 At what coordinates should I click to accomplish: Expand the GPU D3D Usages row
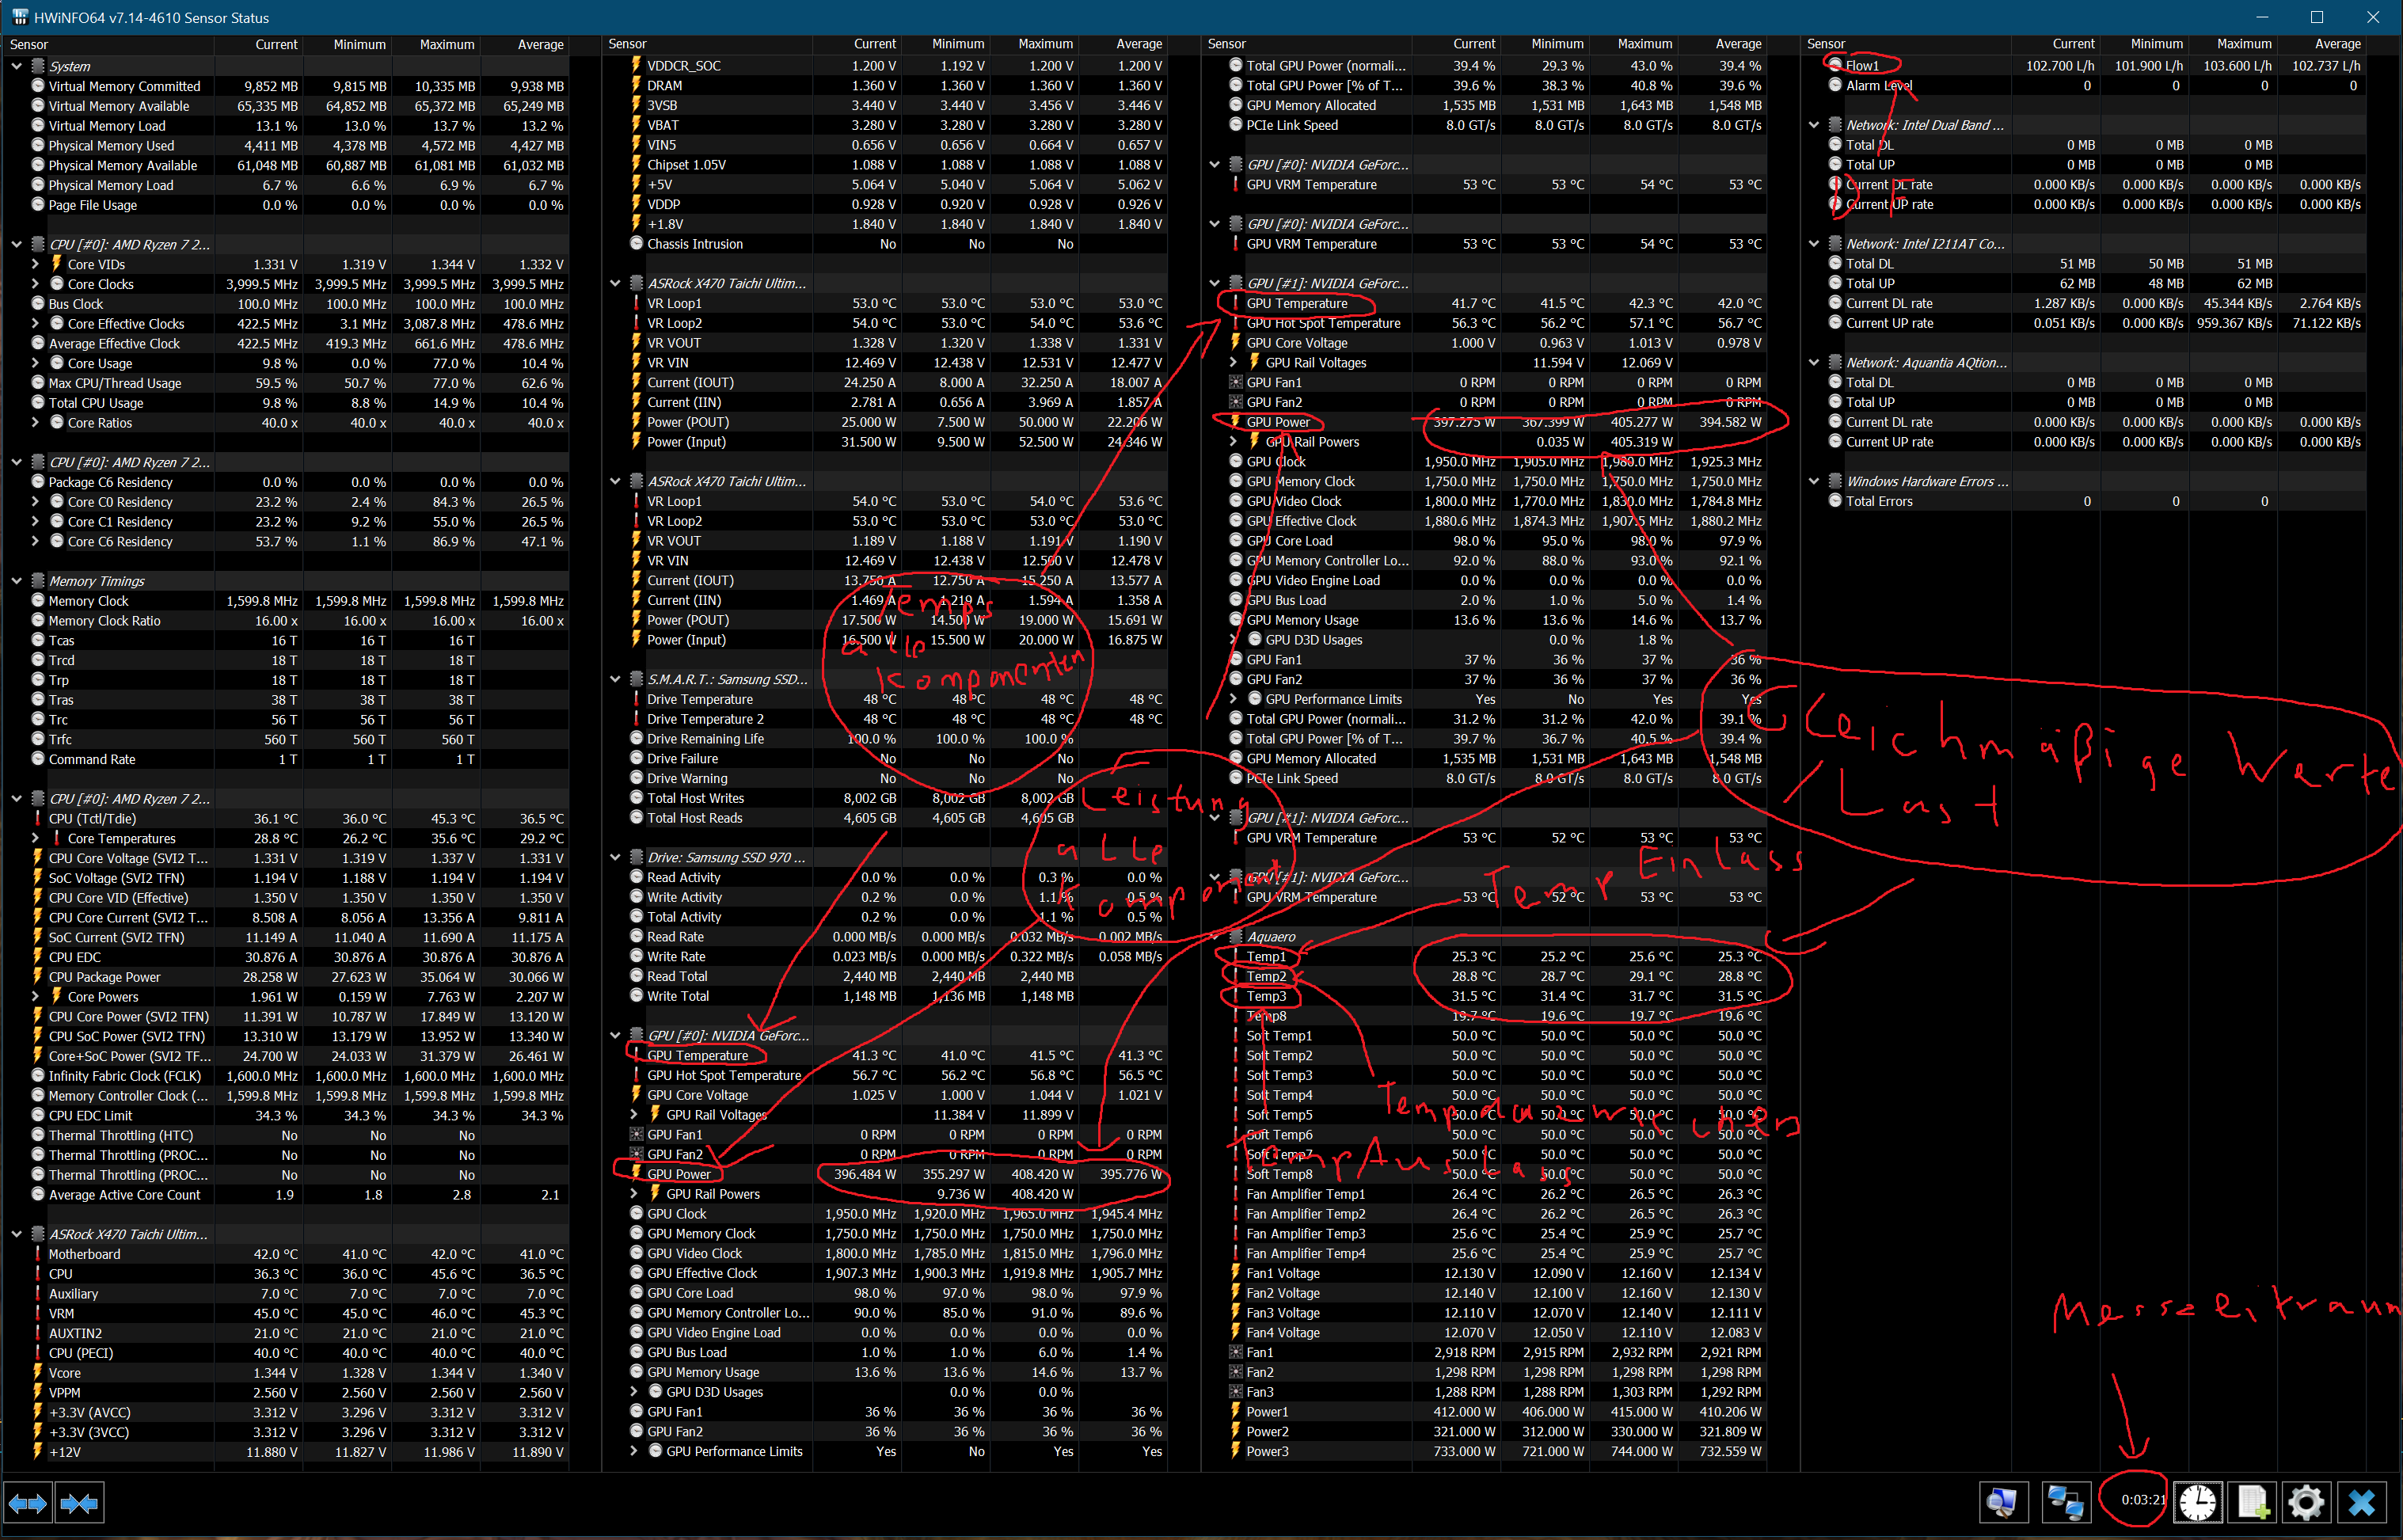pyautogui.click(x=634, y=1392)
